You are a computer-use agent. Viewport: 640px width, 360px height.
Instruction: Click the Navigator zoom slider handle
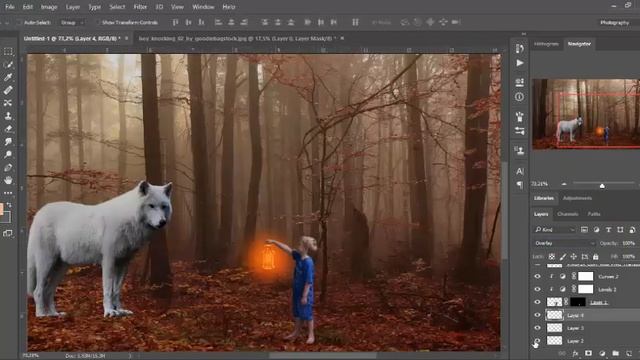click(602, 186)
